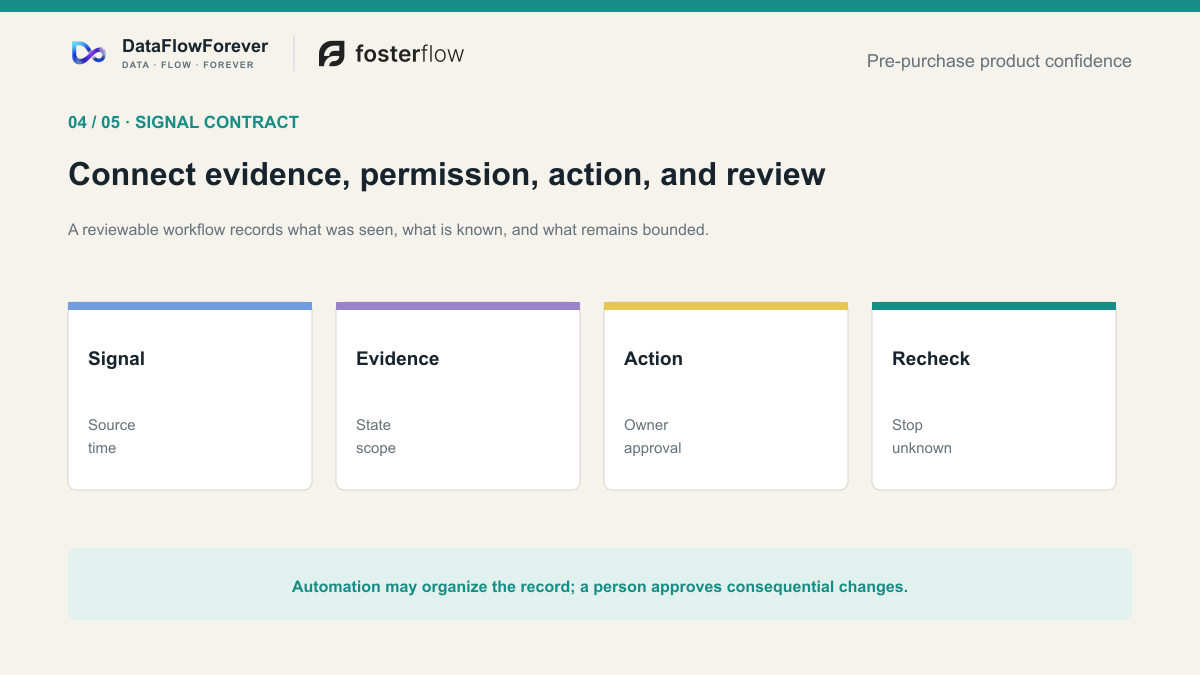
Task: Click 'Owner' in the Action card
Action: 646,425
